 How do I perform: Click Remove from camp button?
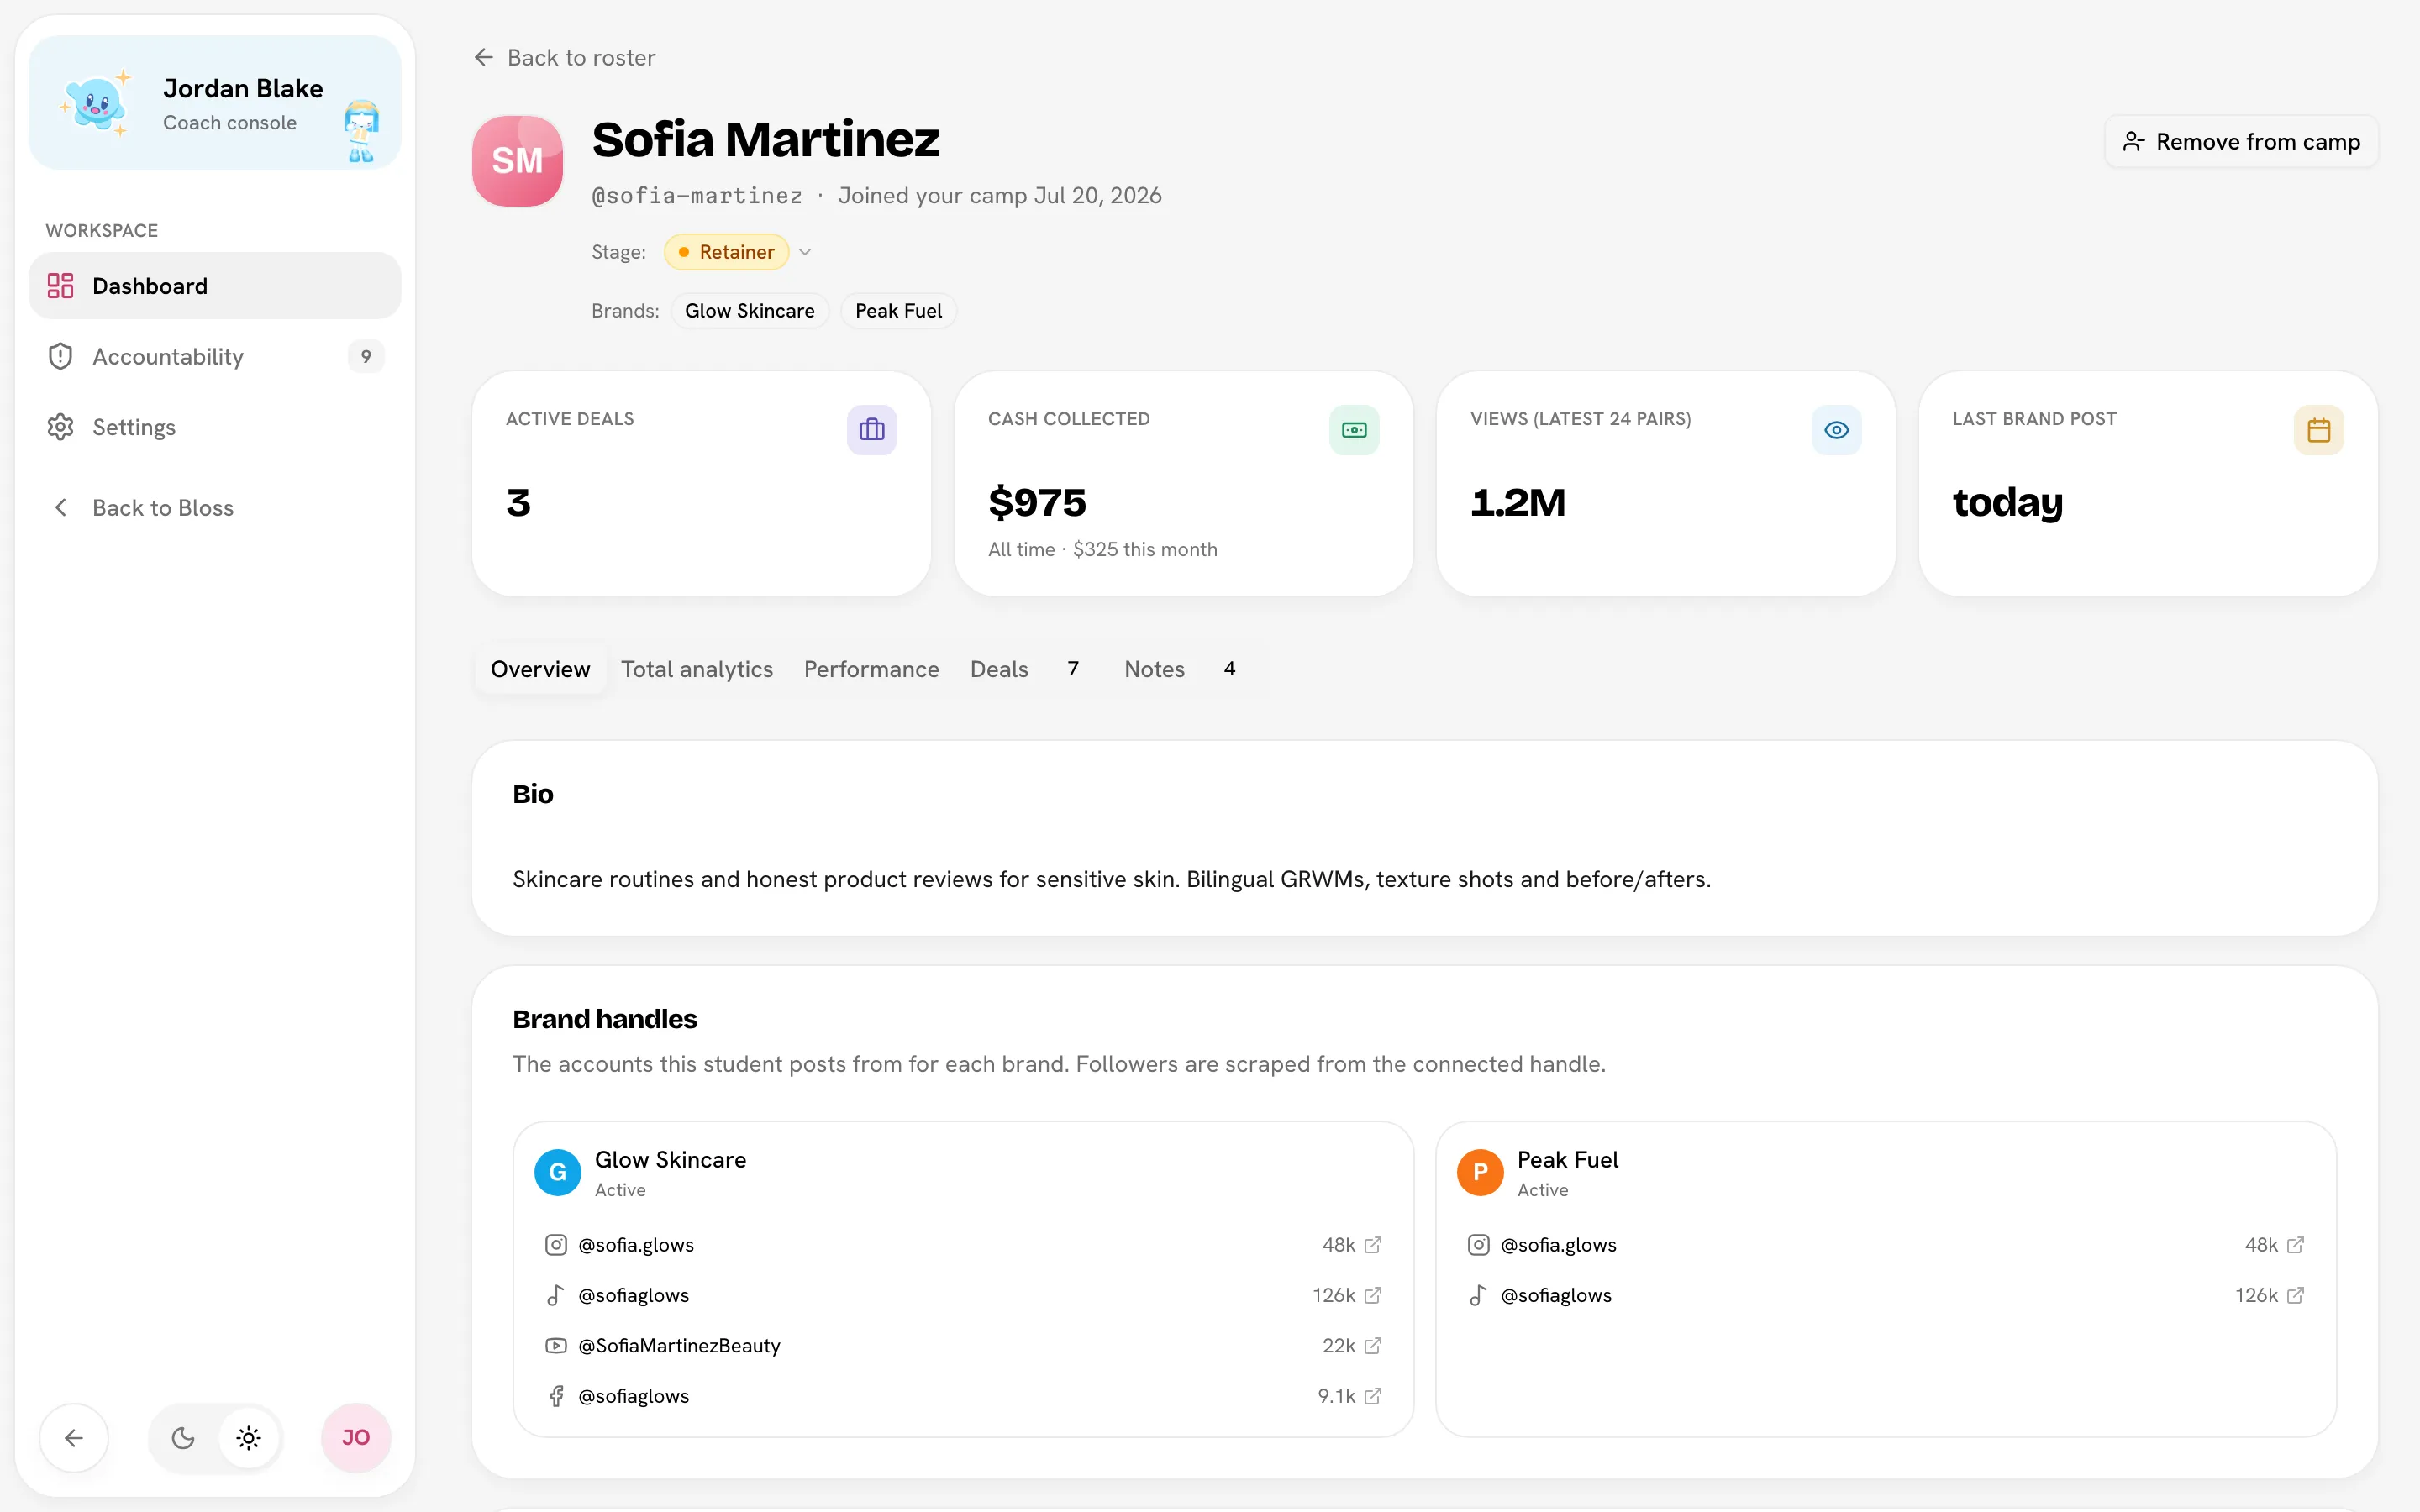pos(2241,142)
